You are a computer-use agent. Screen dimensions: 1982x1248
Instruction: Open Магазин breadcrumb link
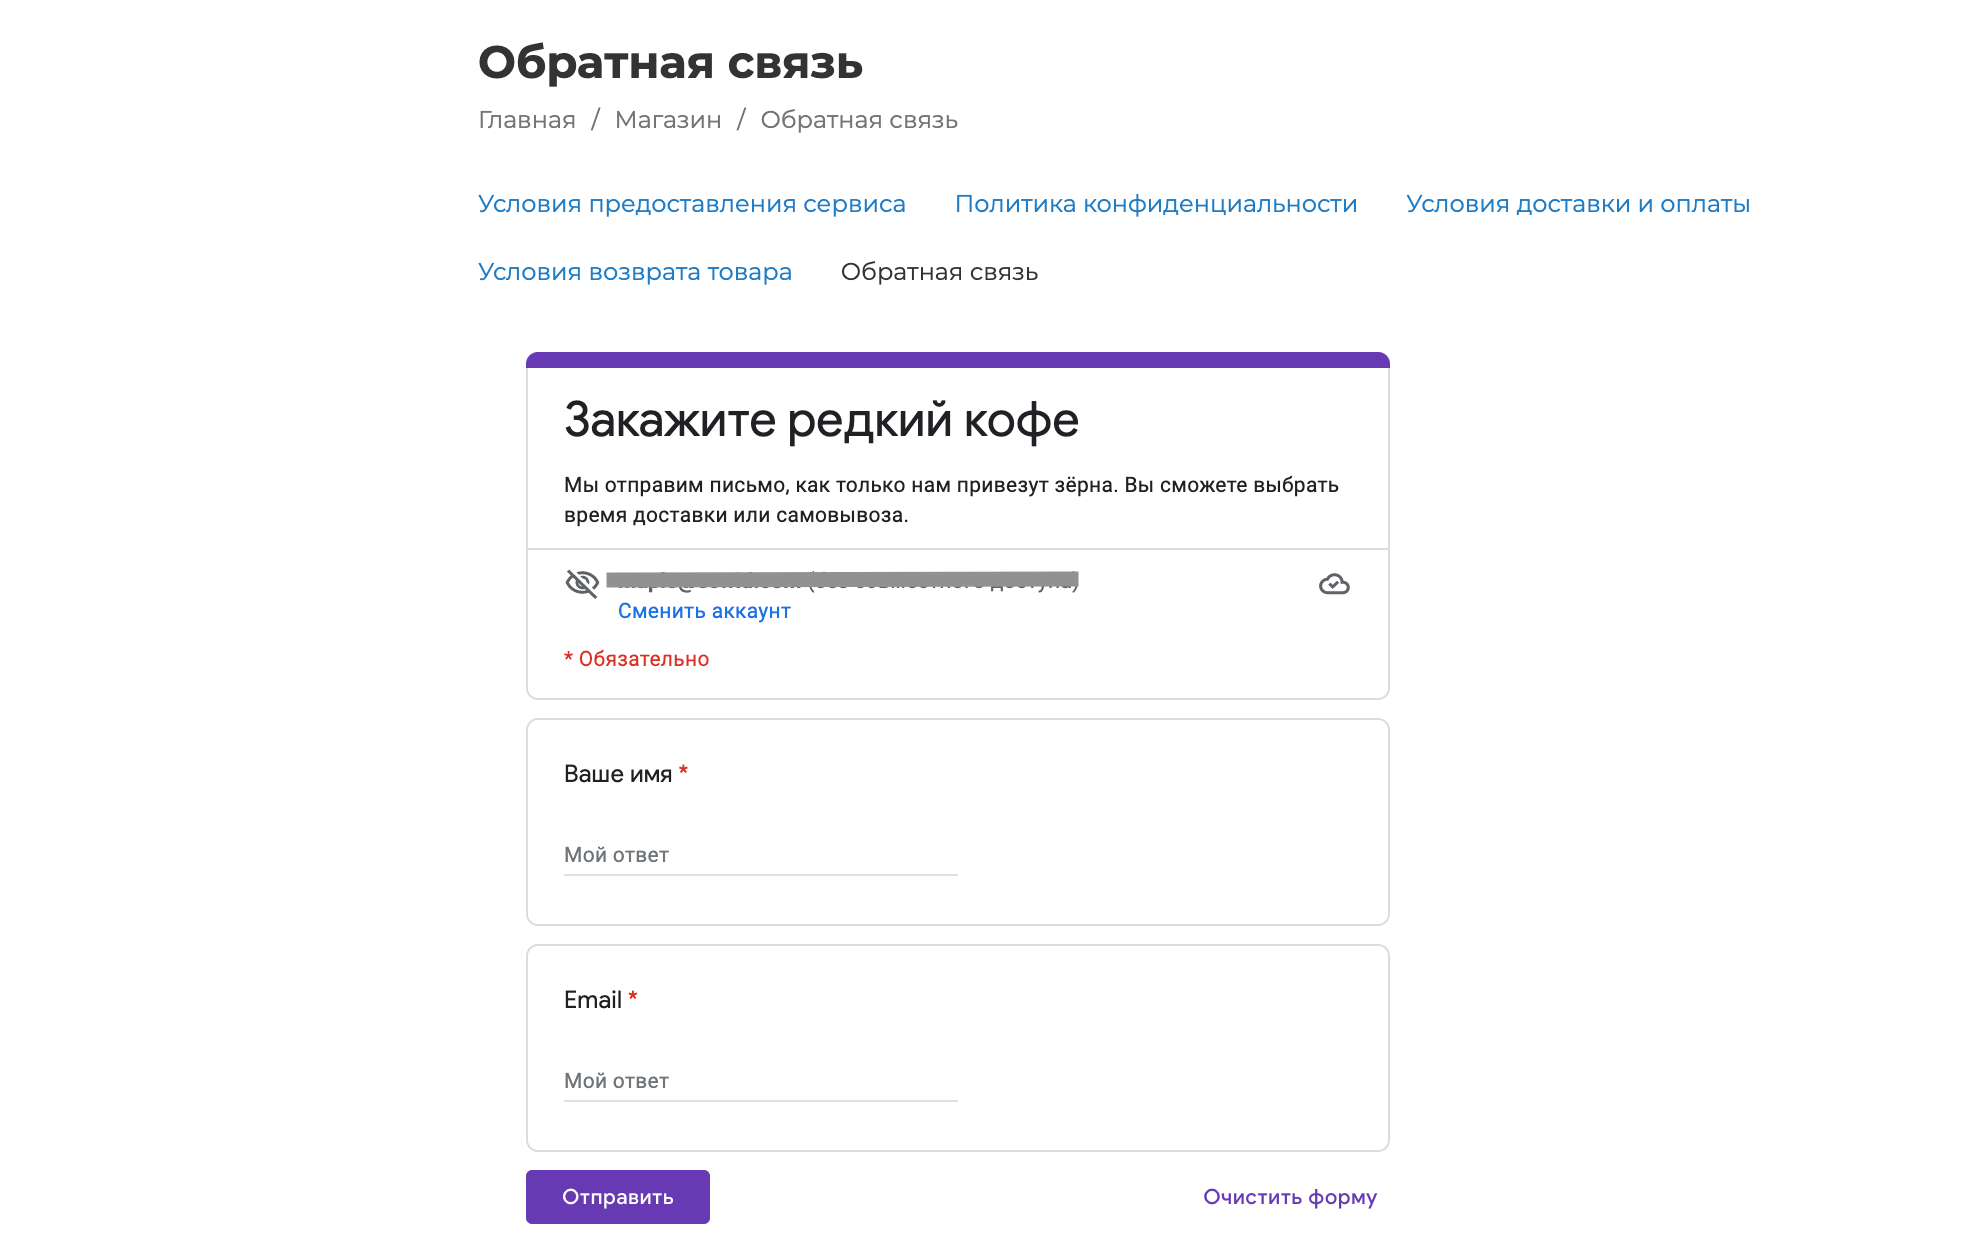point(668,120)
